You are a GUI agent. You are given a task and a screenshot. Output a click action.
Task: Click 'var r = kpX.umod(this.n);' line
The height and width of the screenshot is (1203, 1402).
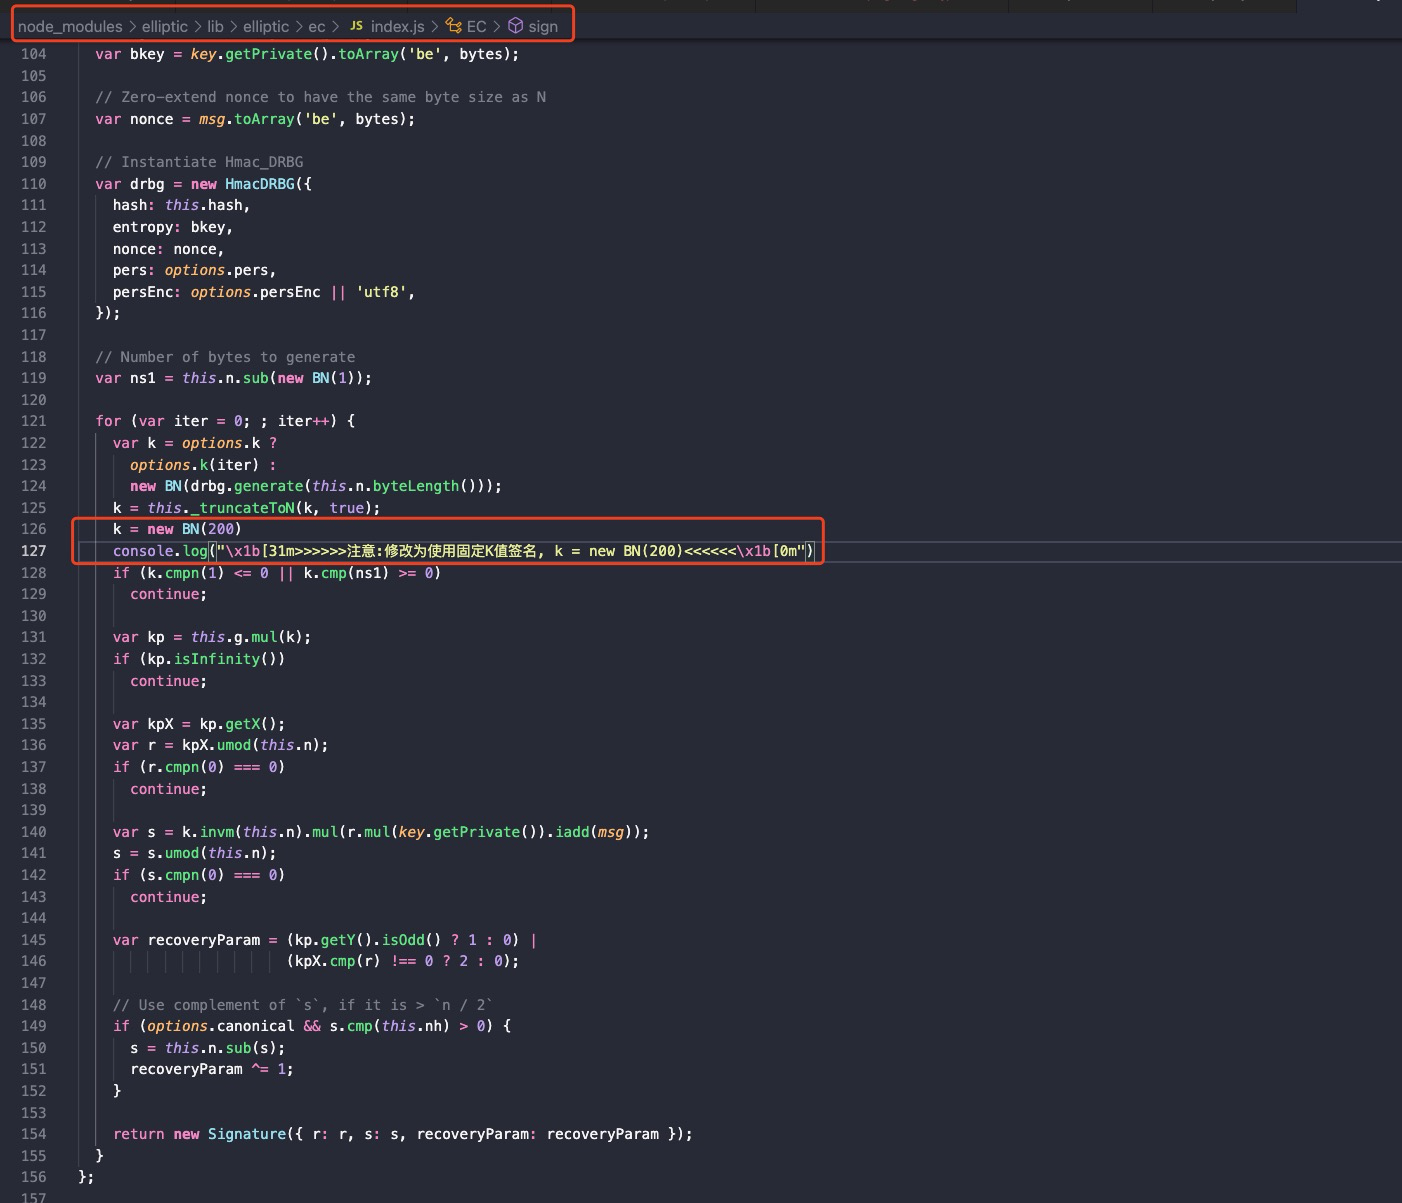click(x=221, y=745)
